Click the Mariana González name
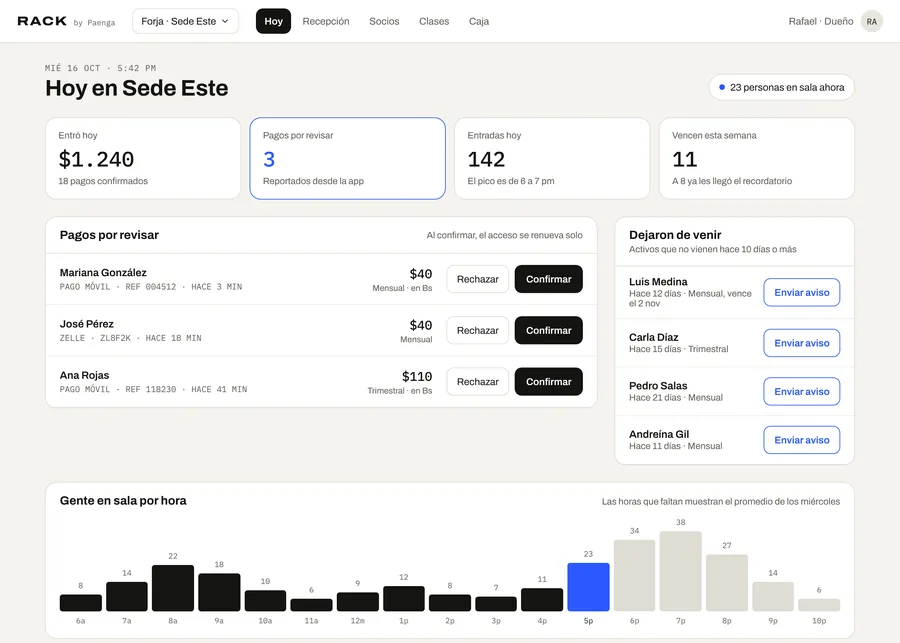Viewport: 900px width, 643px height. click(x=103, y=273)
